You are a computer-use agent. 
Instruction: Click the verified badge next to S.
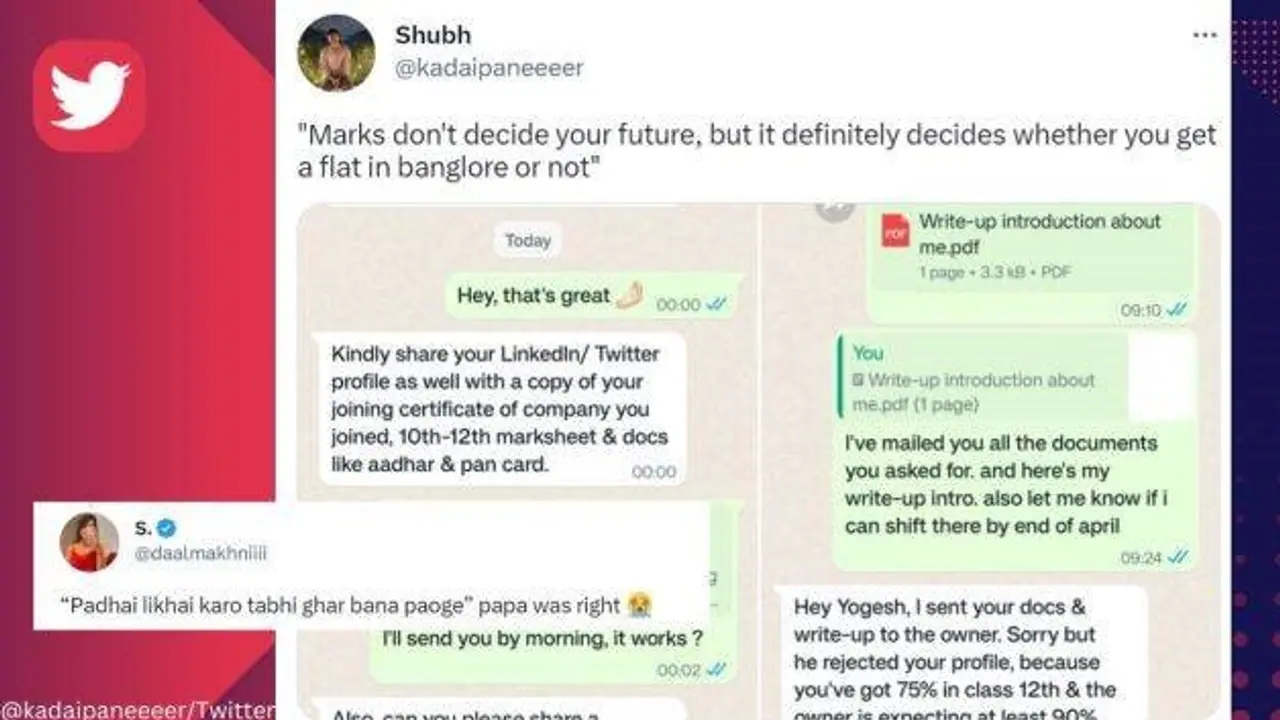[x=166, y=528]
